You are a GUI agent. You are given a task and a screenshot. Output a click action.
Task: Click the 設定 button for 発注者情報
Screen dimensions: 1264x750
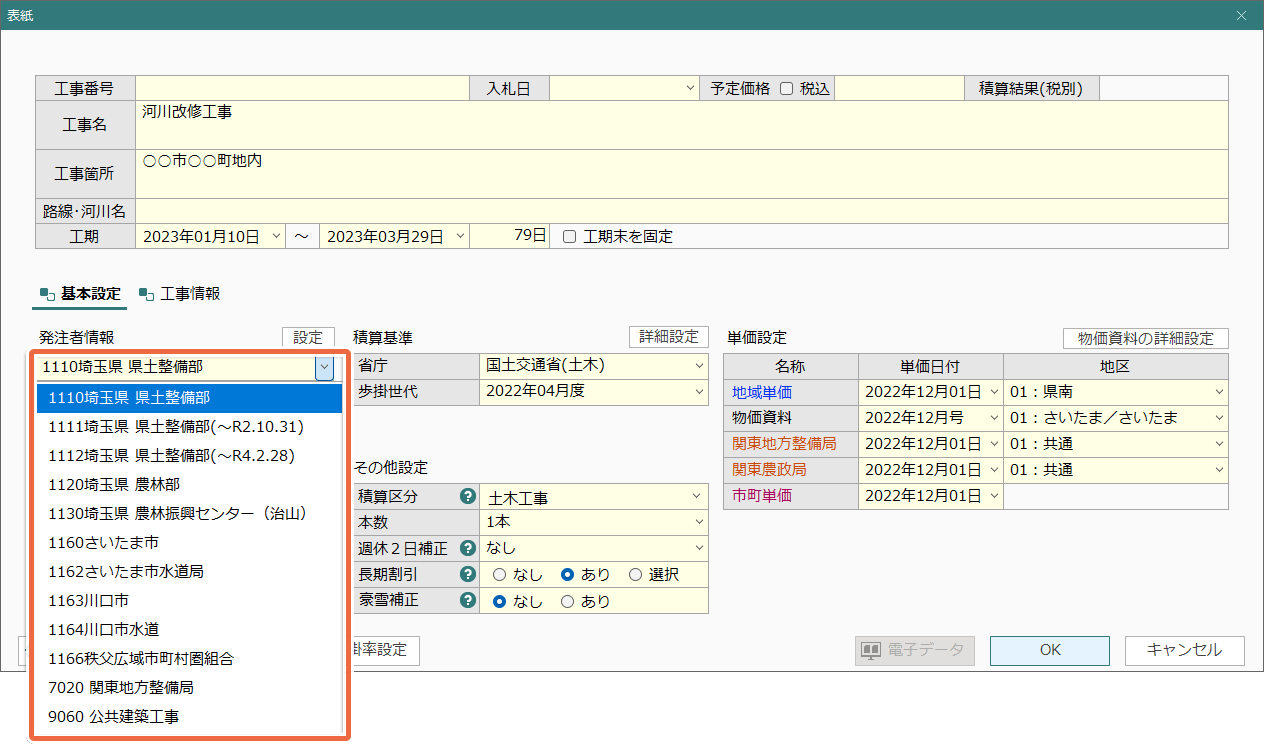(x=308, y=338)
